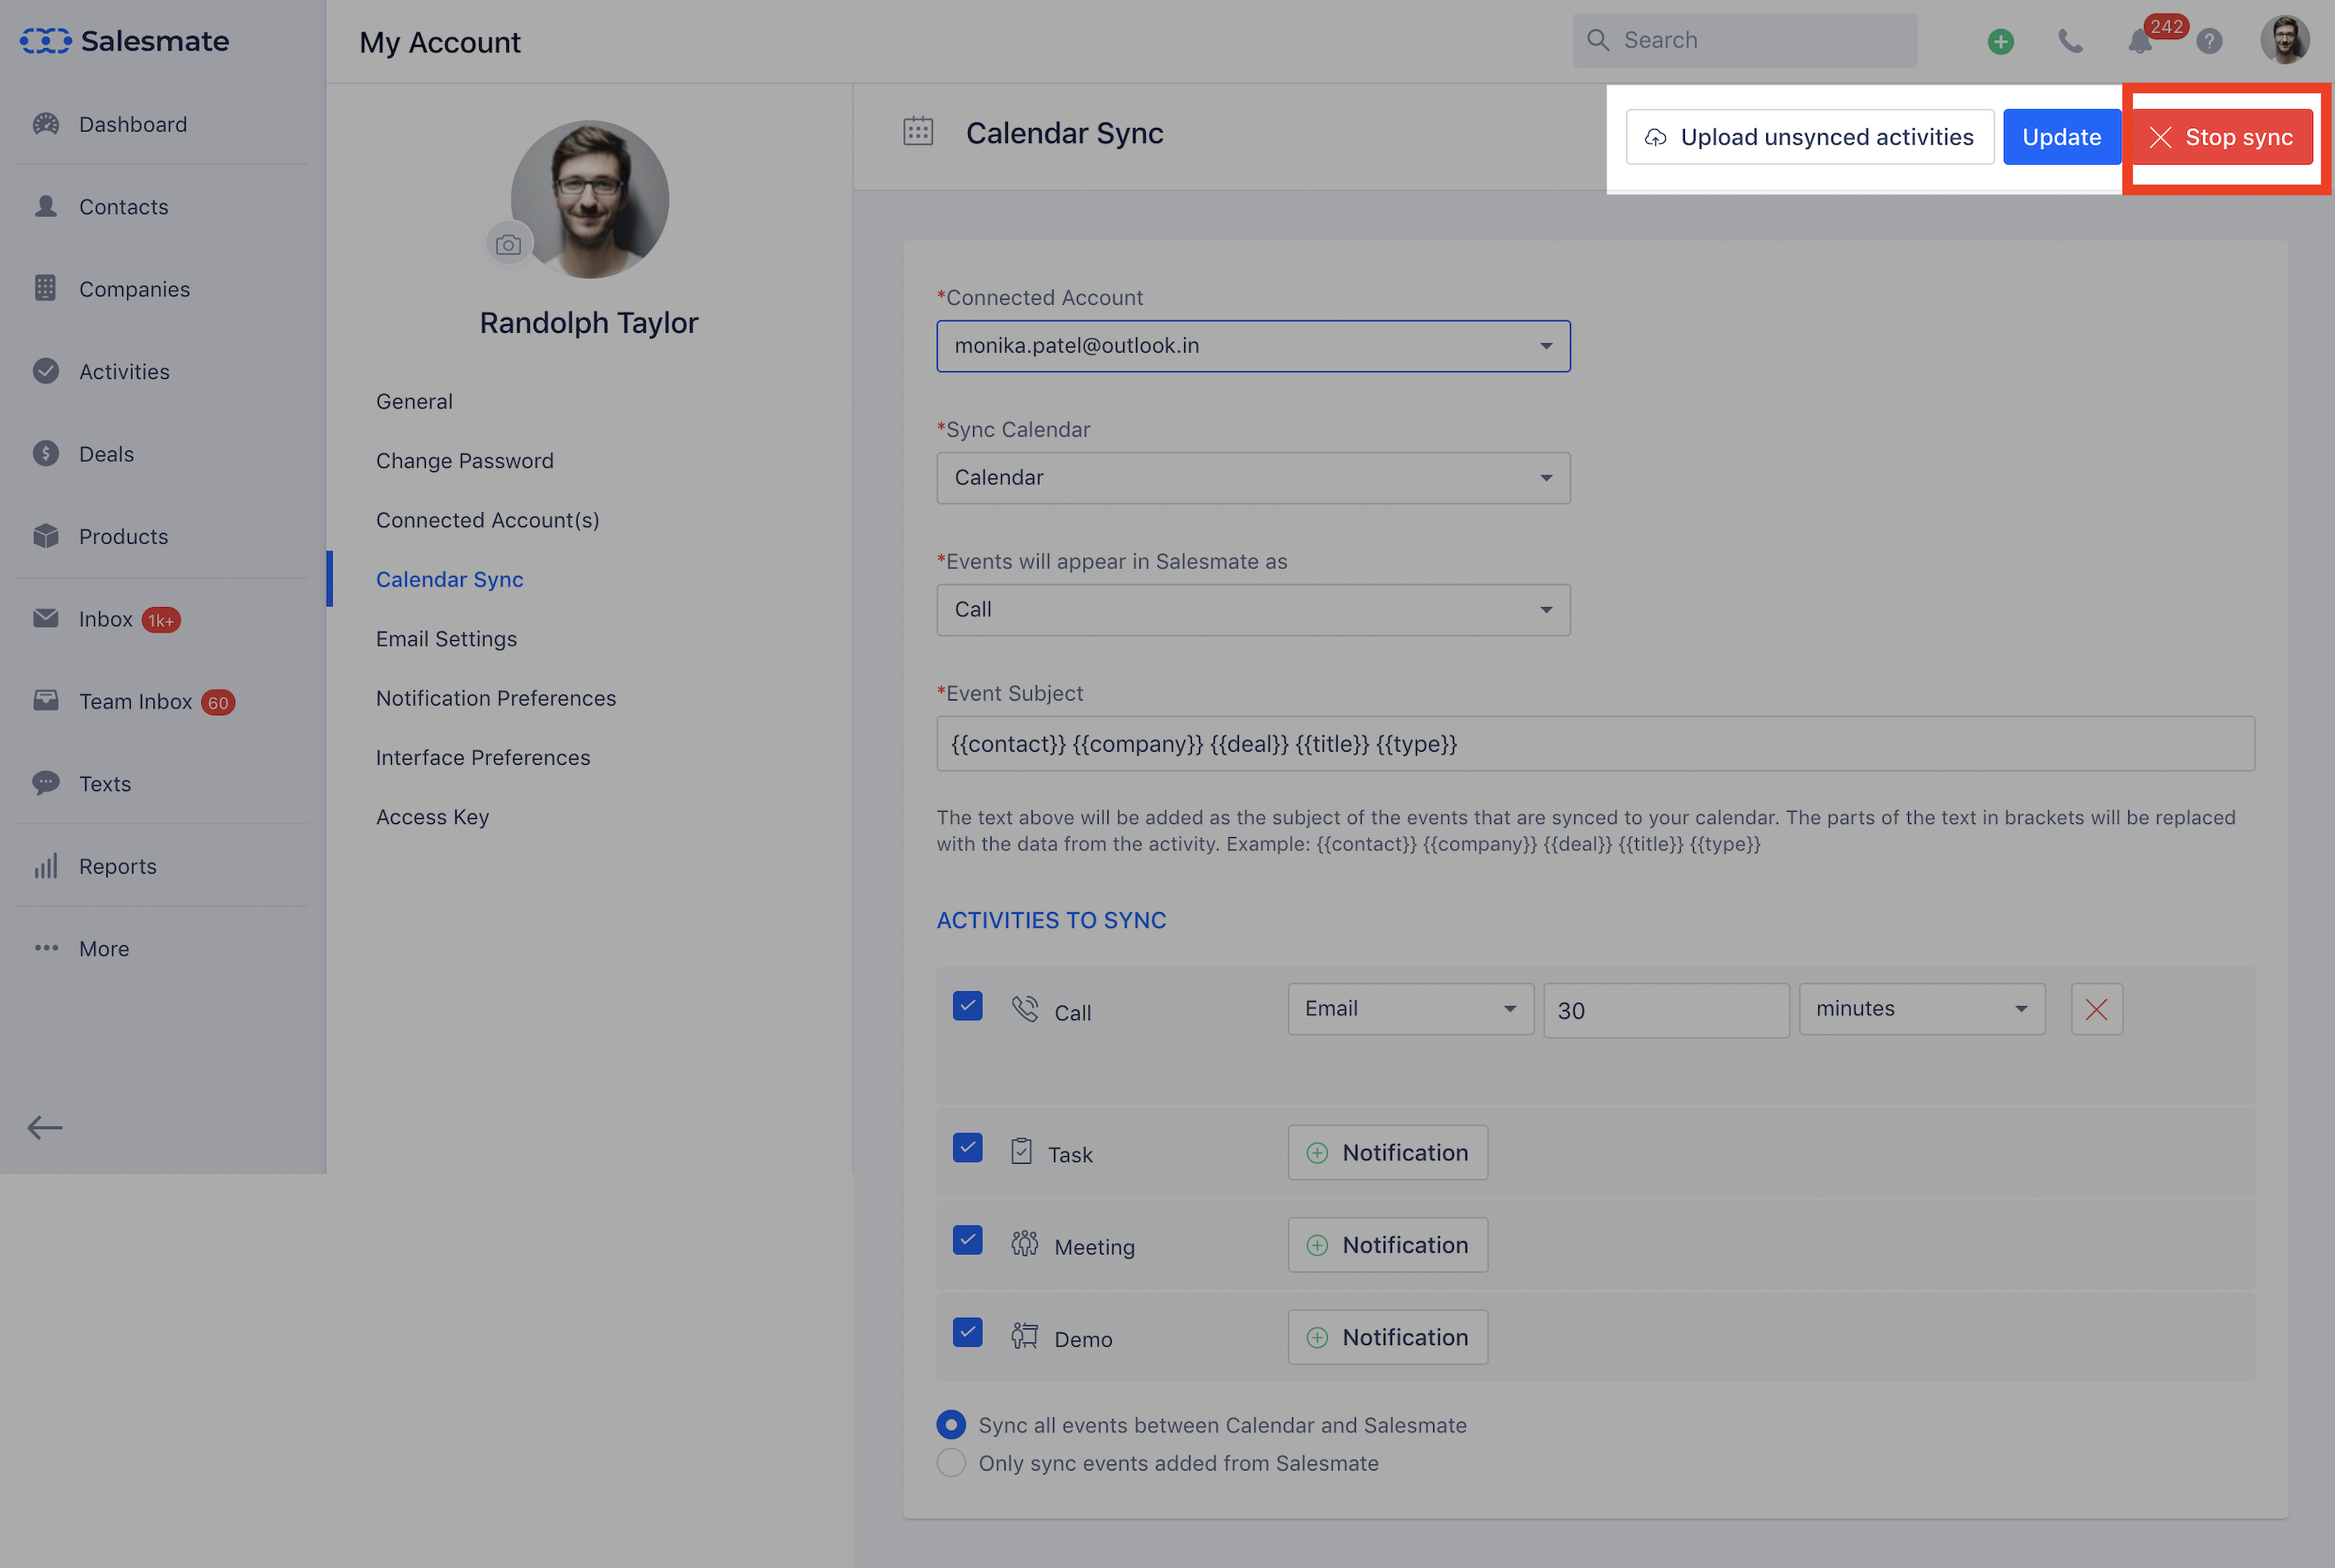Image resolution: width=2335 pixels, height=1568 pixels.
Task: Open the Contacts person icon
Action: 46,206
